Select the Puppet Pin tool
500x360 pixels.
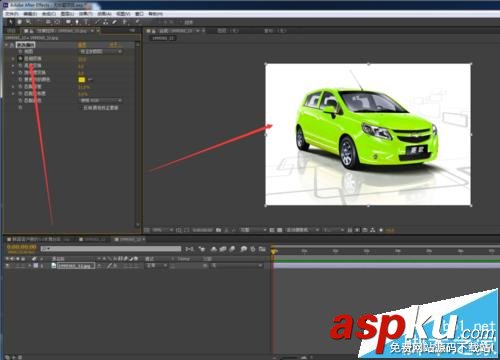pyautogui.click(x=137, y=22)
